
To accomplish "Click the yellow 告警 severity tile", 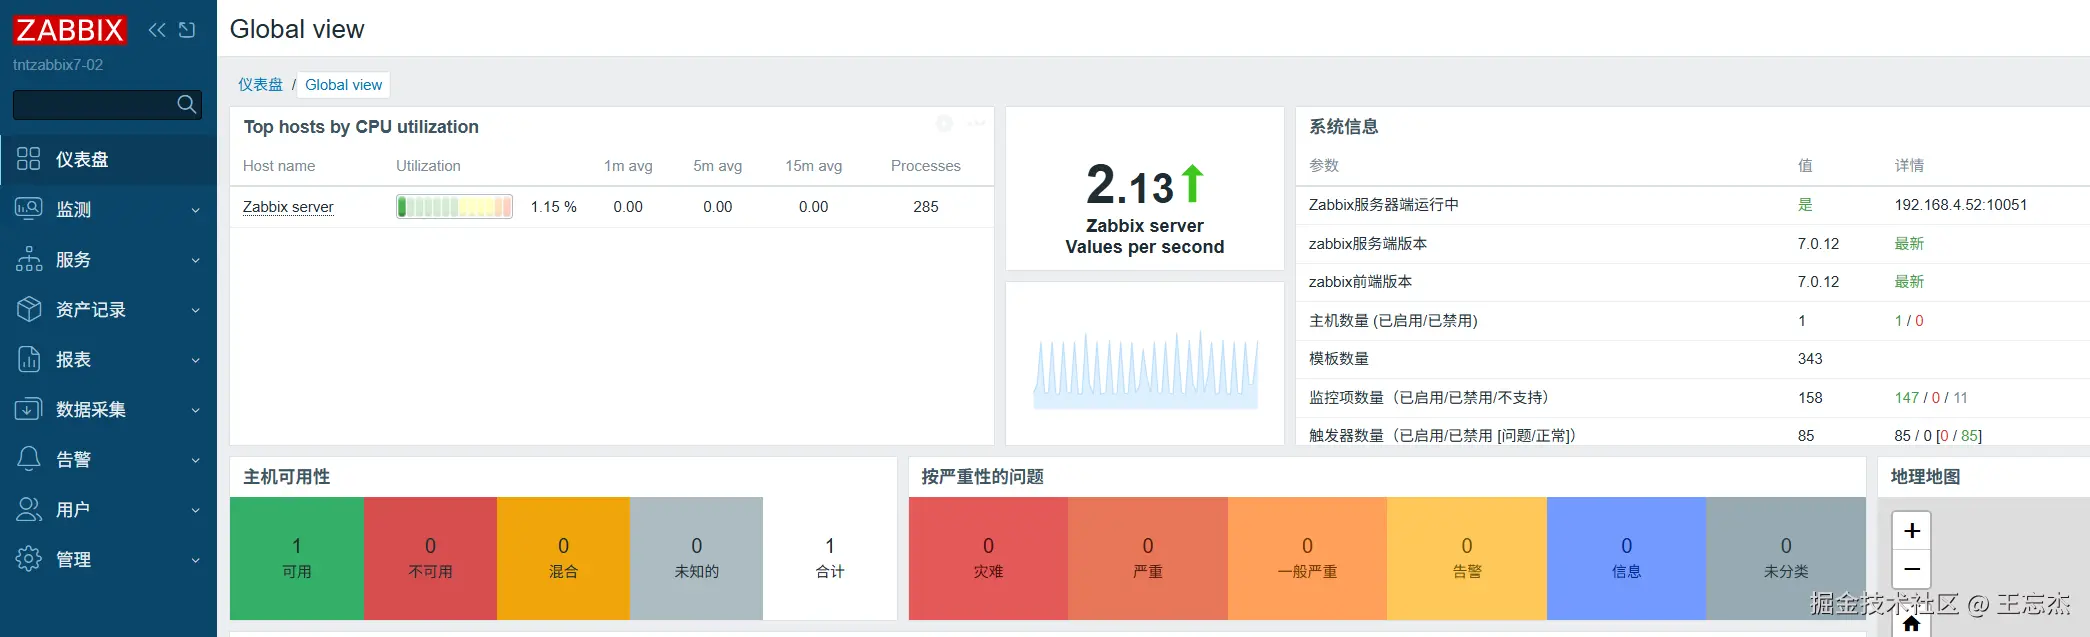I will pos(1467,558).
